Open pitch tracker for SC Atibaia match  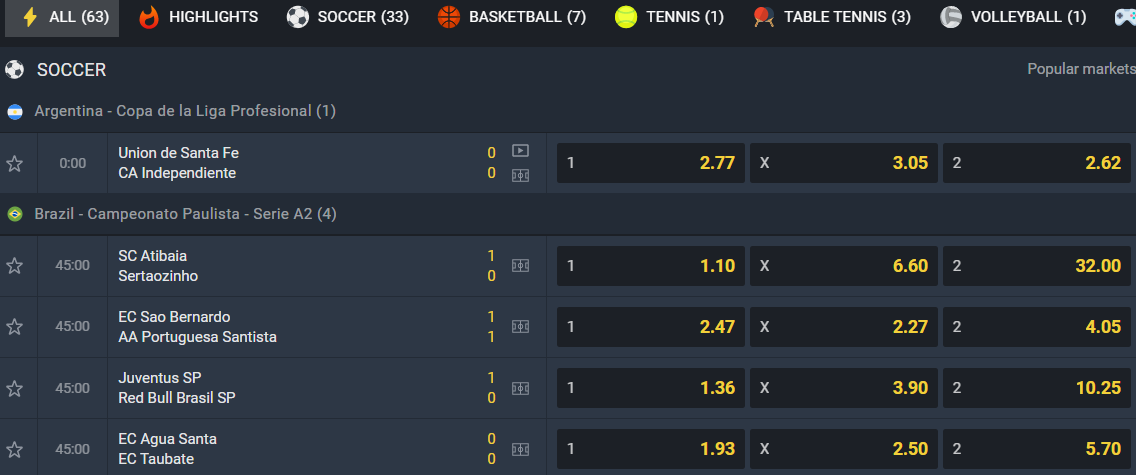point(520,266)
